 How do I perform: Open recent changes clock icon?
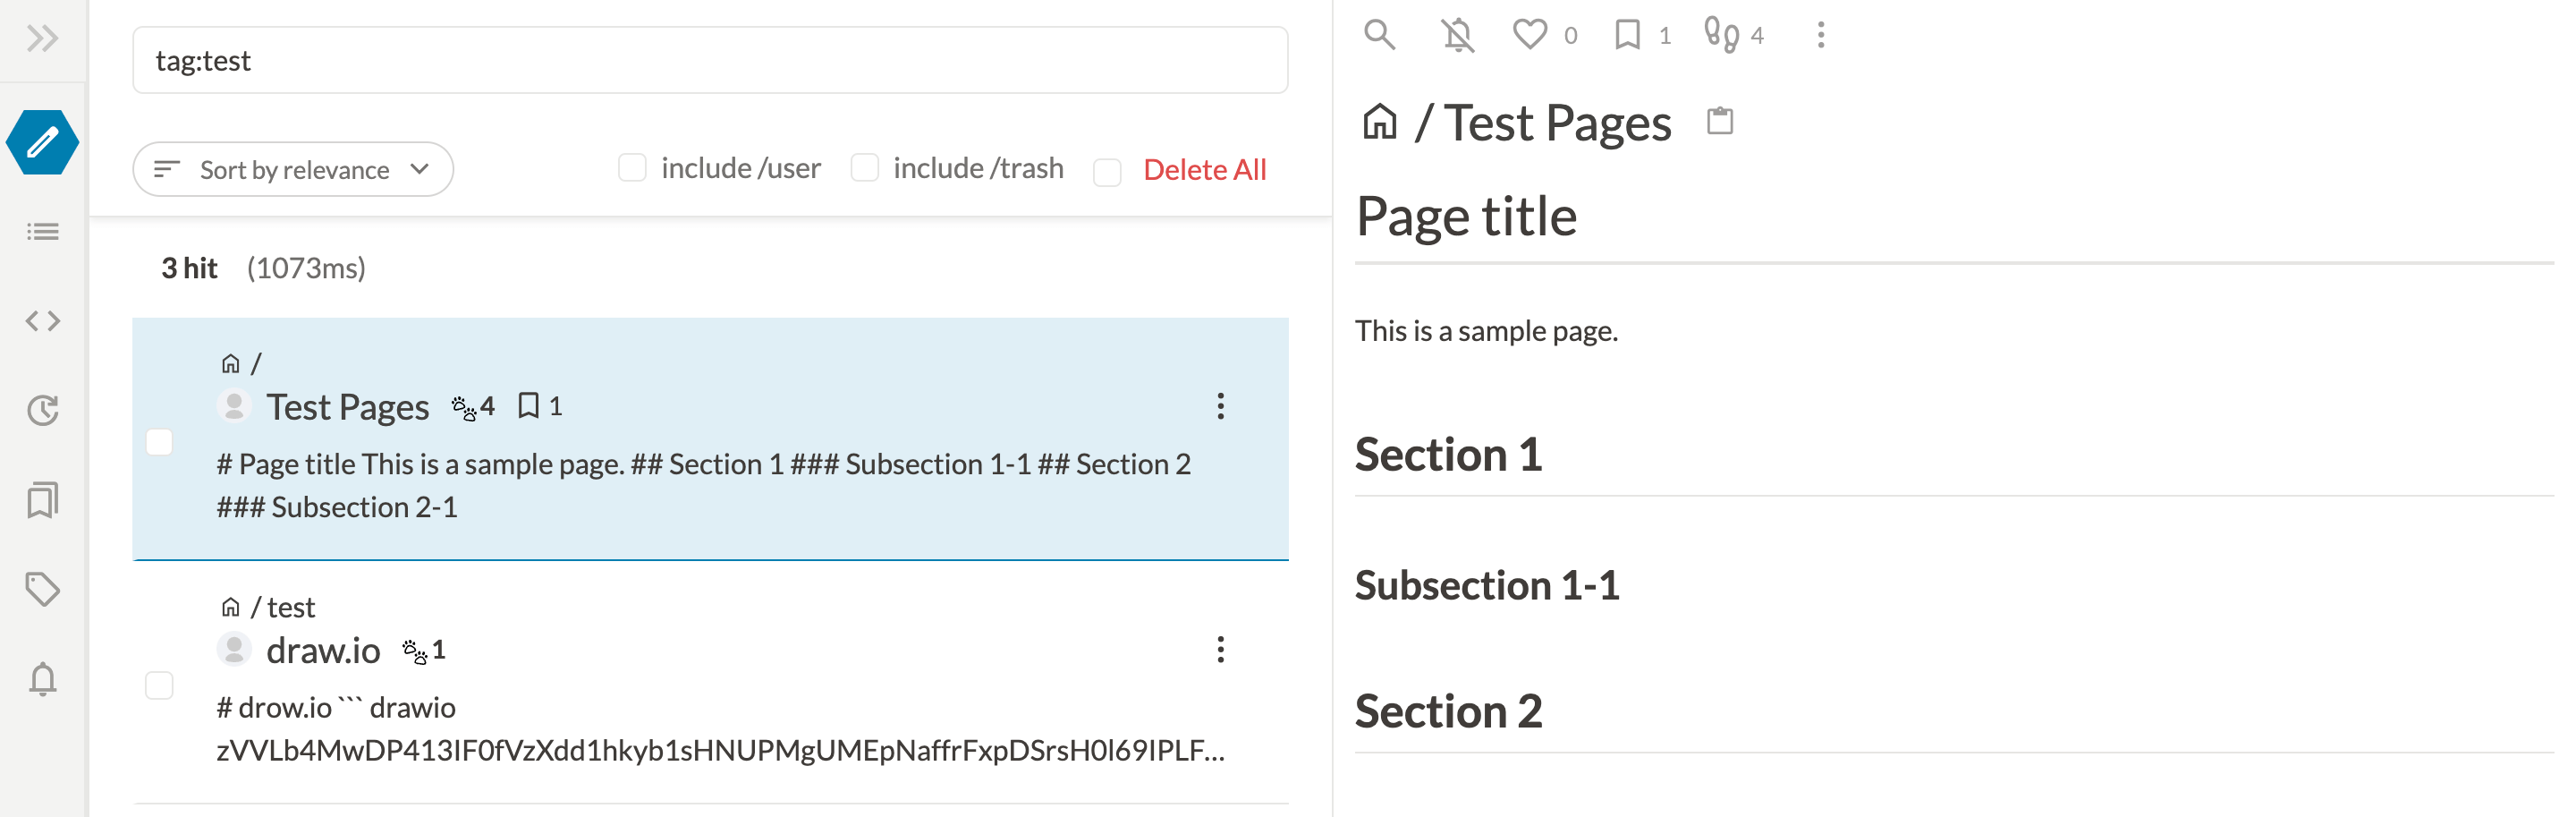coord(42,410)
